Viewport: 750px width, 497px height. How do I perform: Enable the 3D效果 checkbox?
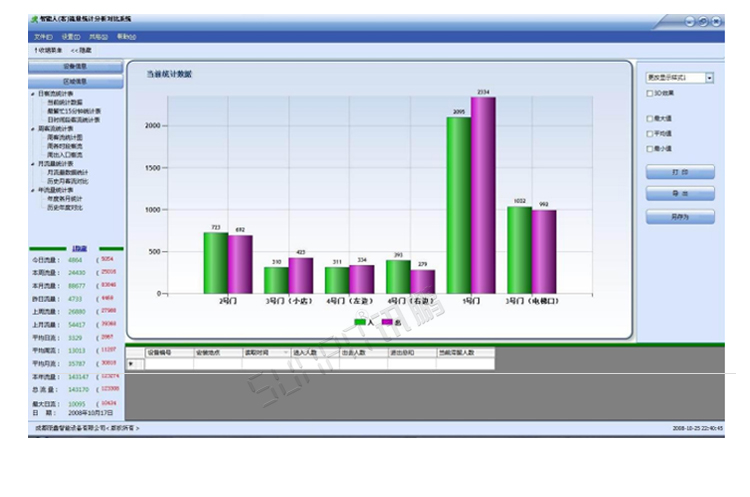coord(650,93)
